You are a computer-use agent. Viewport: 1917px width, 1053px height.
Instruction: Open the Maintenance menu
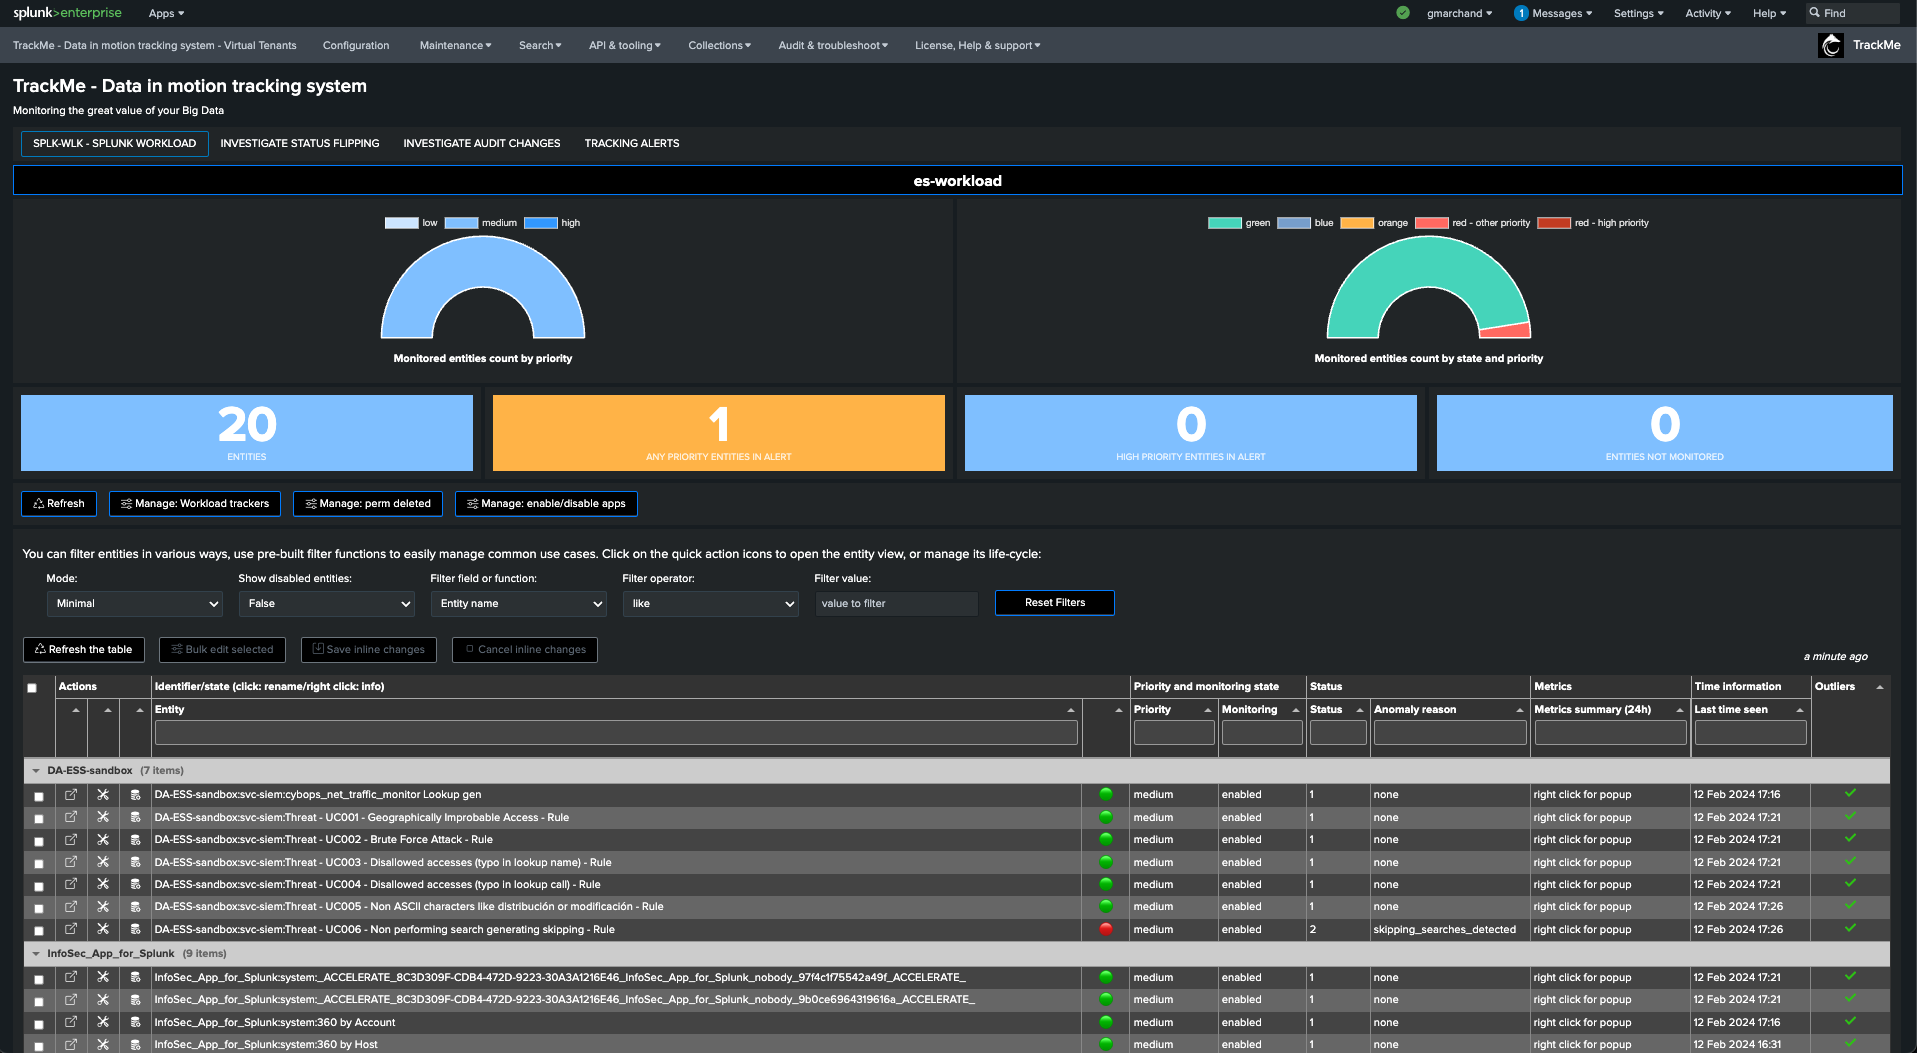455,46
